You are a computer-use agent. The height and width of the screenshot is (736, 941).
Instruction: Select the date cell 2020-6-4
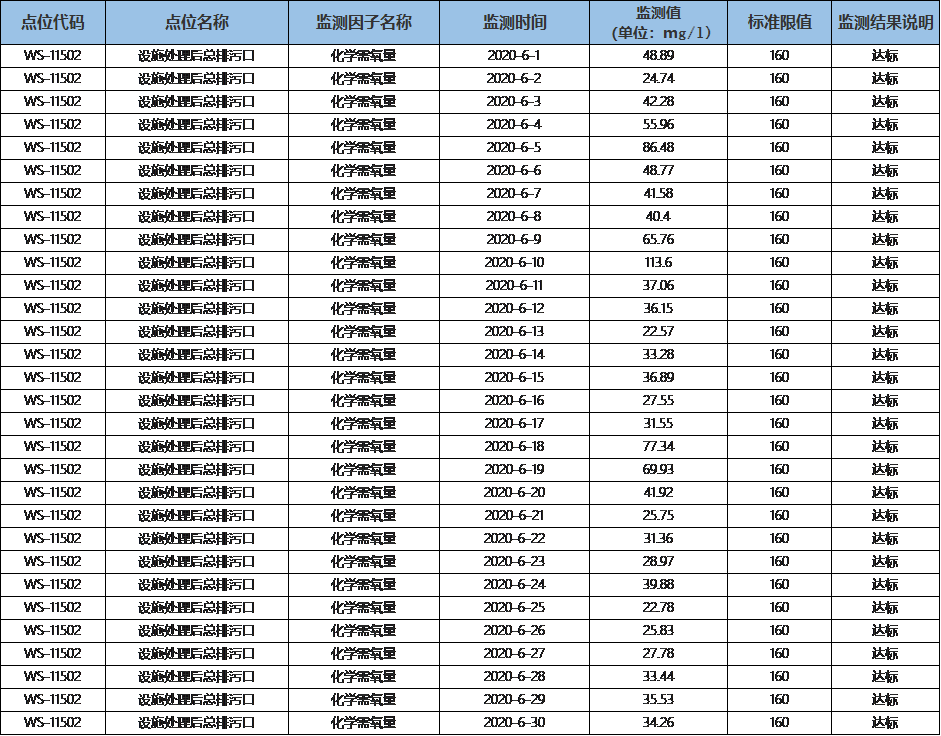[514, 125]
